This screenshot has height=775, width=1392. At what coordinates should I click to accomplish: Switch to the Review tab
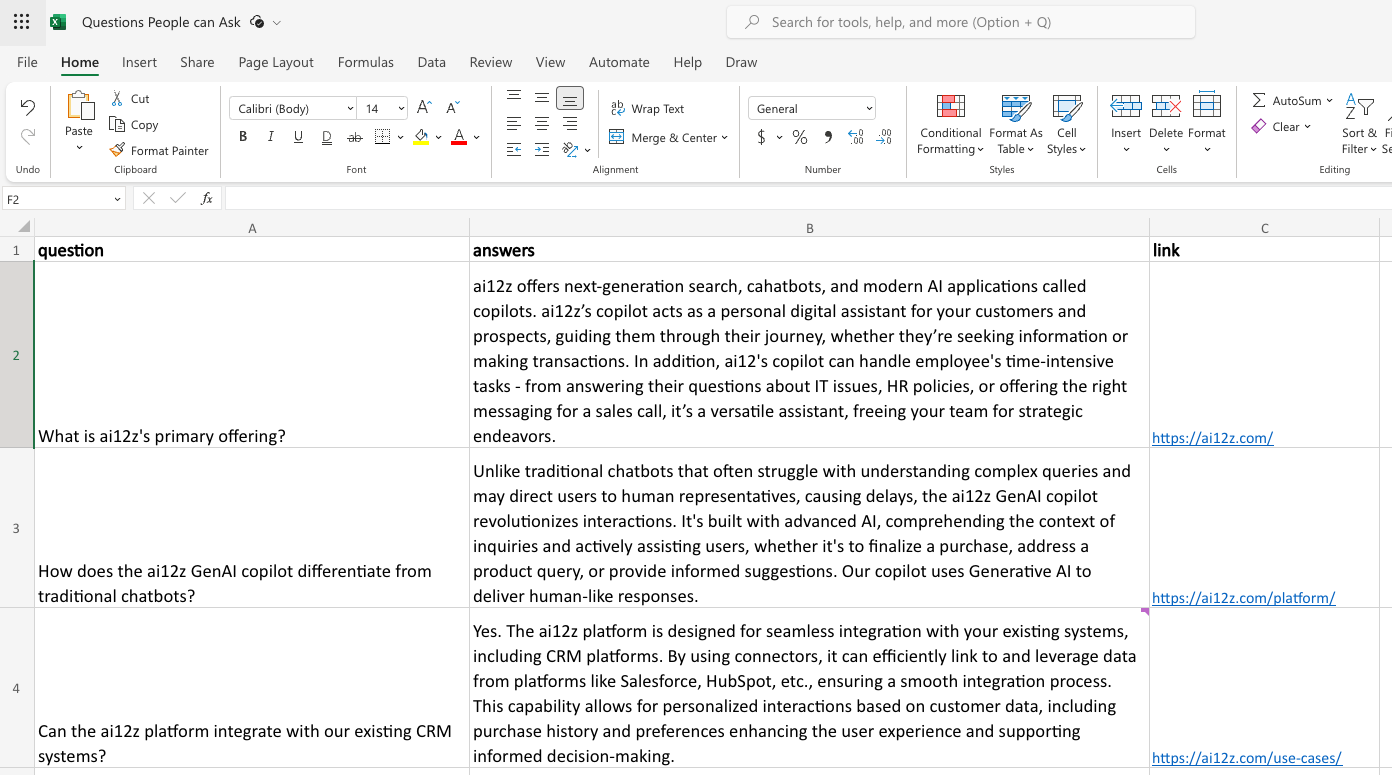click(x=491, y=62)
